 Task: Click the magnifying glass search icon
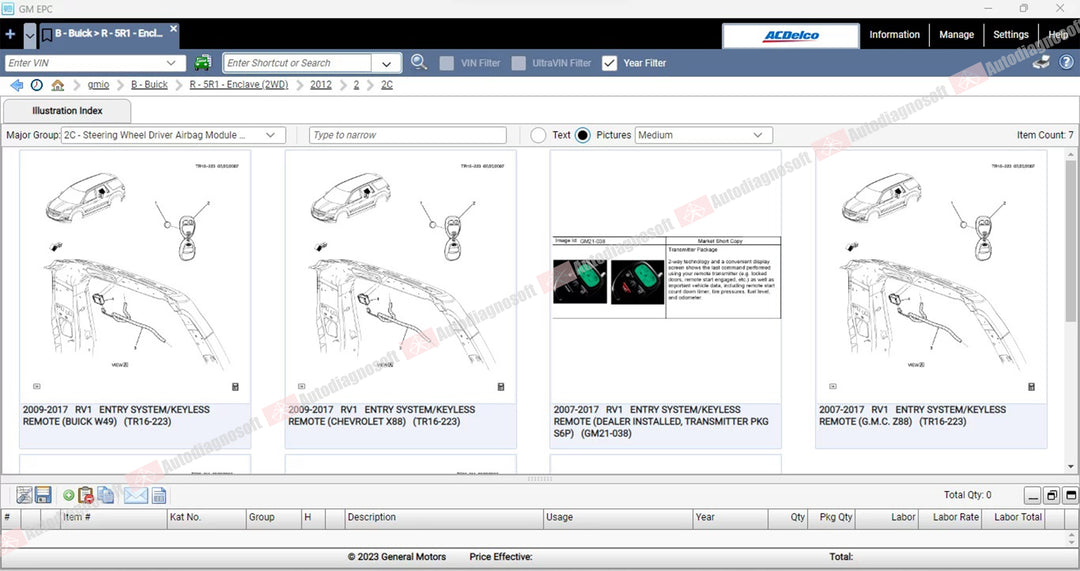(x=419, y=62)
